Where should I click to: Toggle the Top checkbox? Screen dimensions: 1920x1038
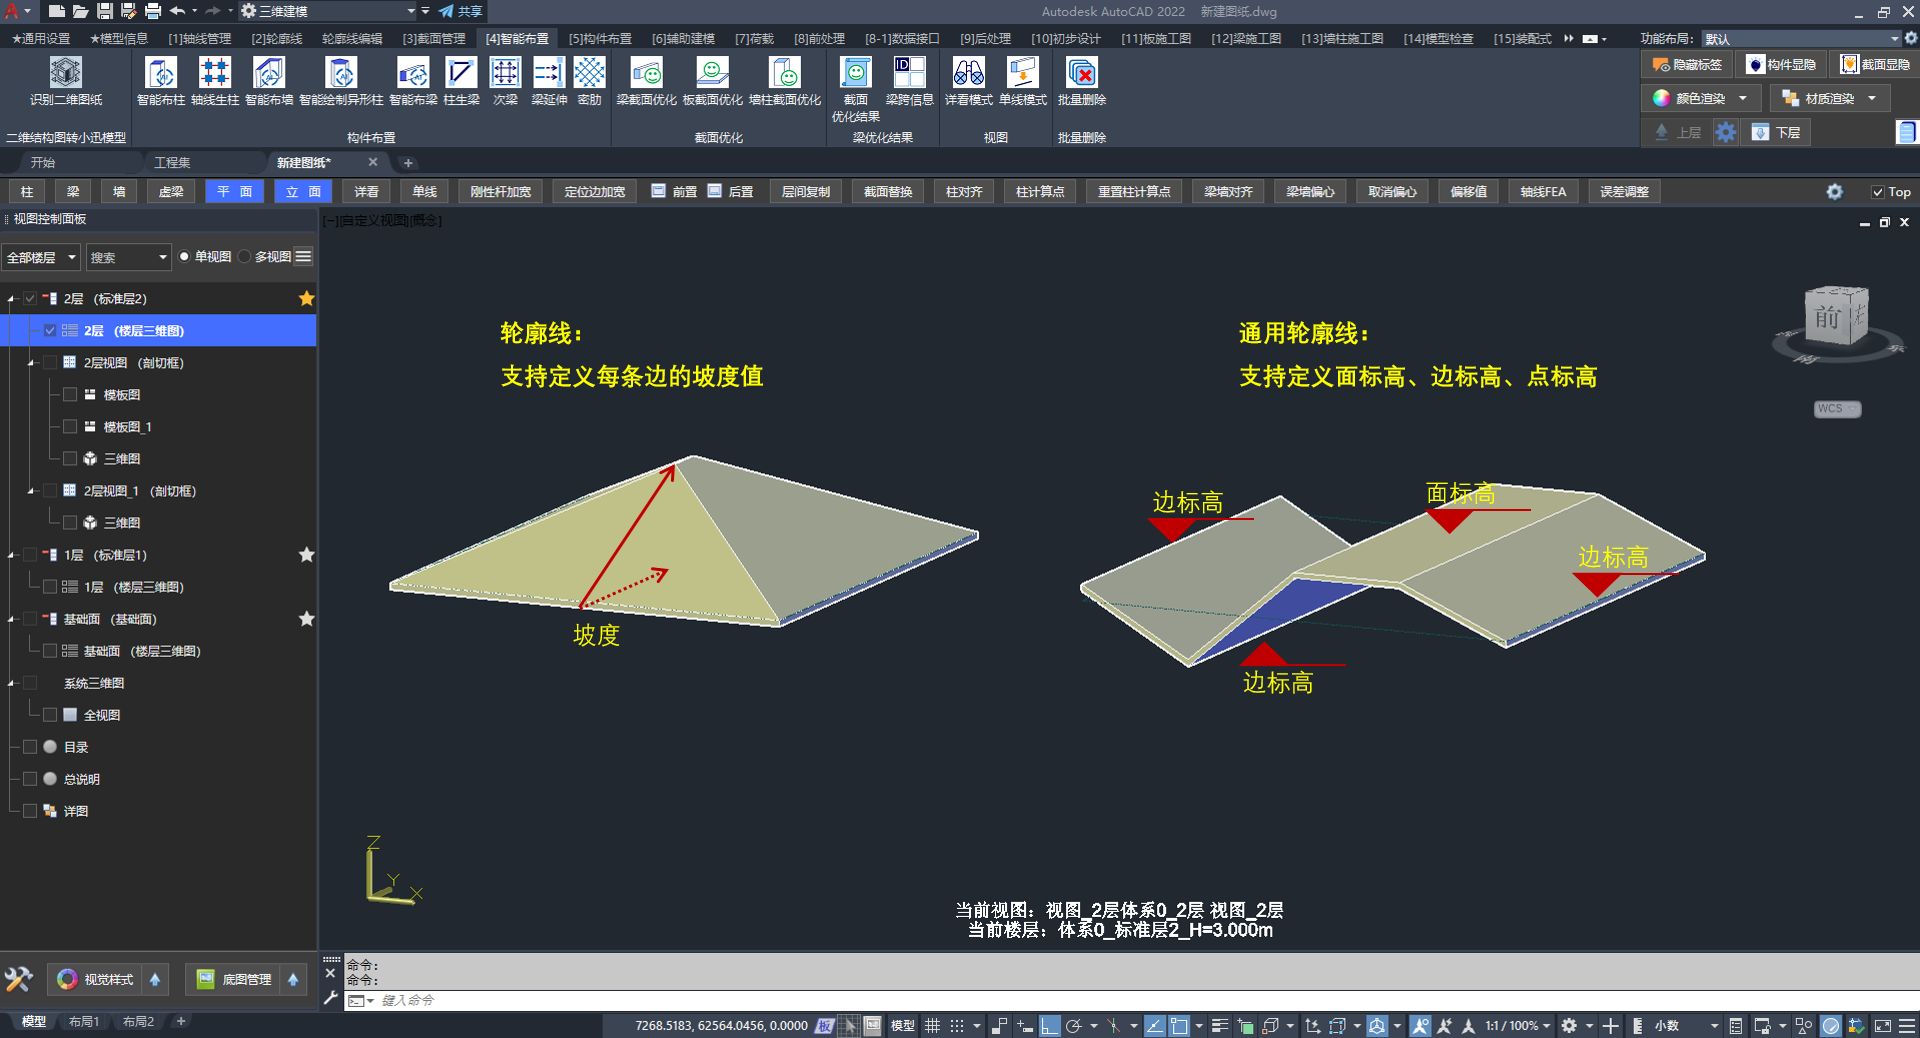coord(1877,192)
